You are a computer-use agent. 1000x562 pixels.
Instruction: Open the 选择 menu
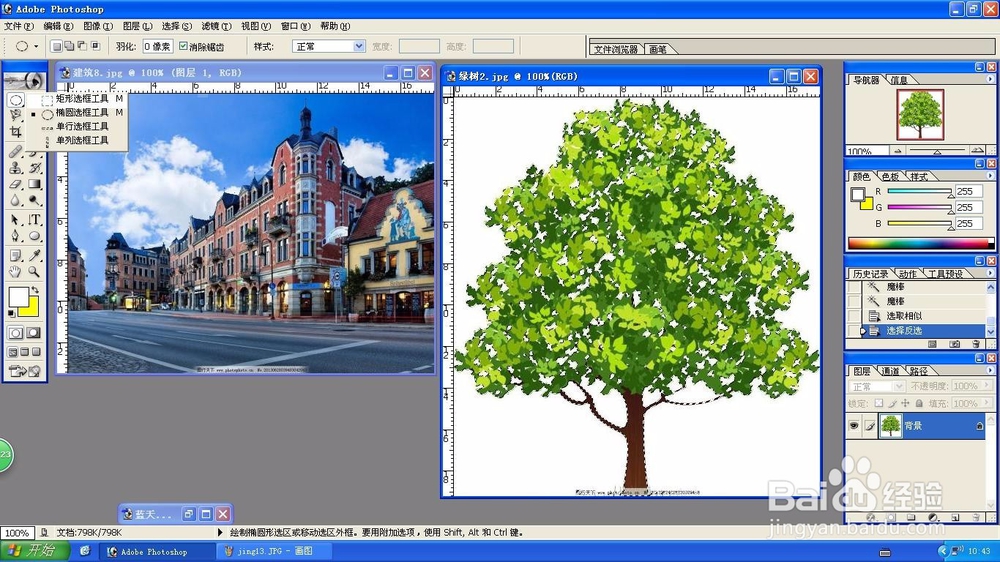coord(177,26)
